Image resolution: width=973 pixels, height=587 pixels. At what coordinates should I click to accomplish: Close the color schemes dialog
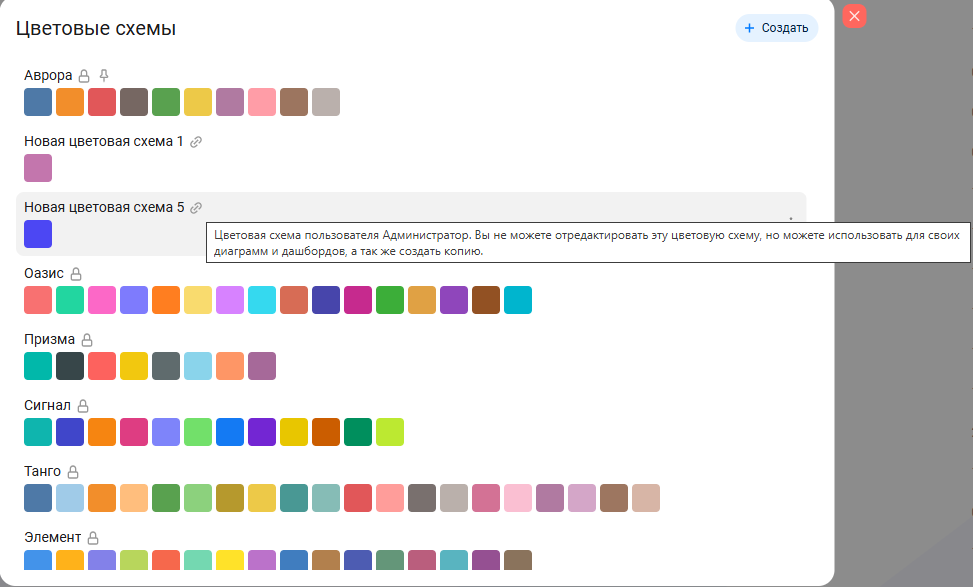854,16
